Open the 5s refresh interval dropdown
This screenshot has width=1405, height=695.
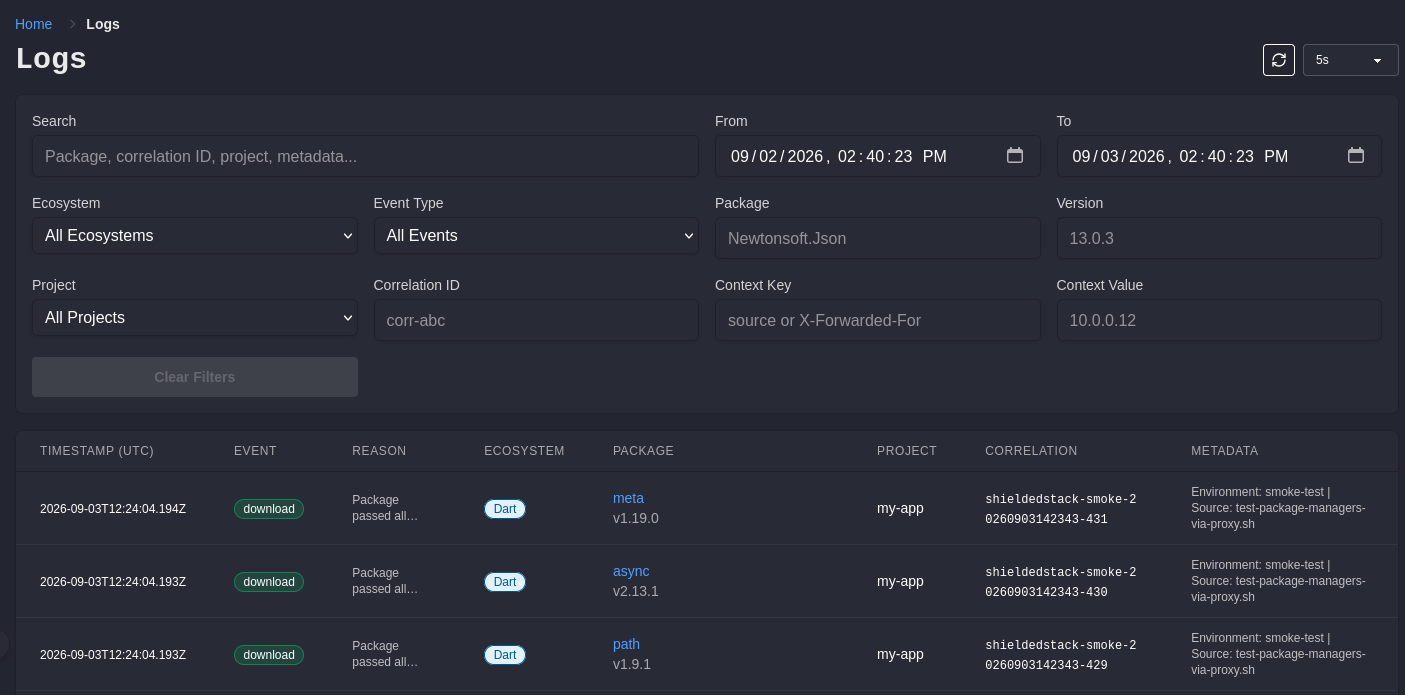pyautogui.click(x=1351, y=60)
